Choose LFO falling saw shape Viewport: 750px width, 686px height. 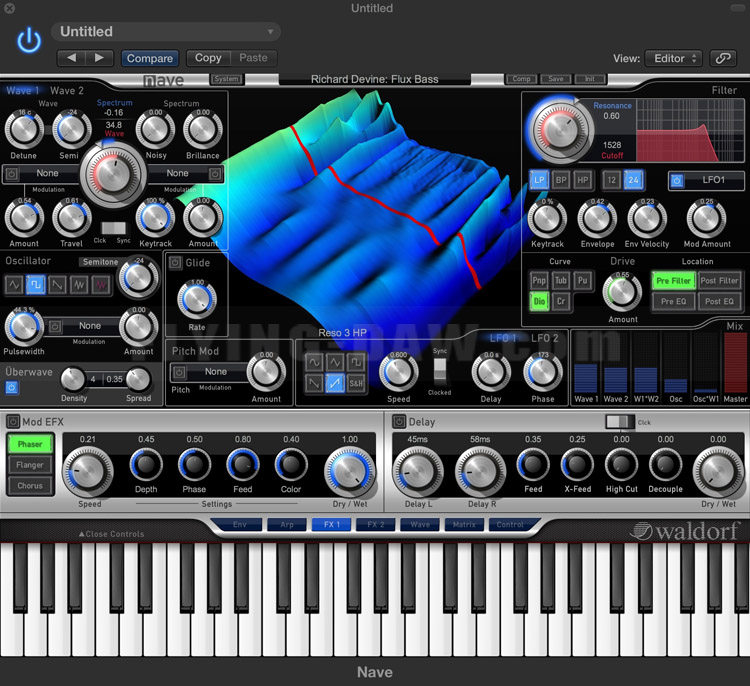click(314, 383)
